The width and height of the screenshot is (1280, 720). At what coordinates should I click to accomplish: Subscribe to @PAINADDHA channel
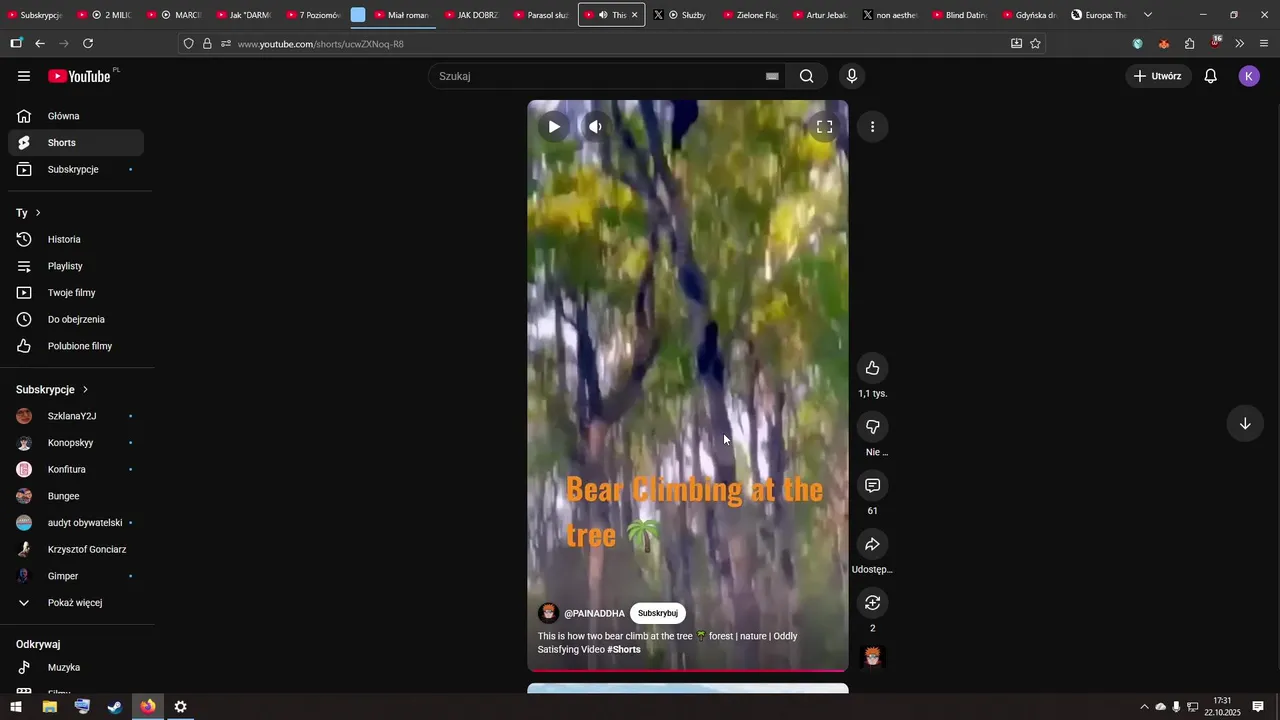click(x=658, y=613)
